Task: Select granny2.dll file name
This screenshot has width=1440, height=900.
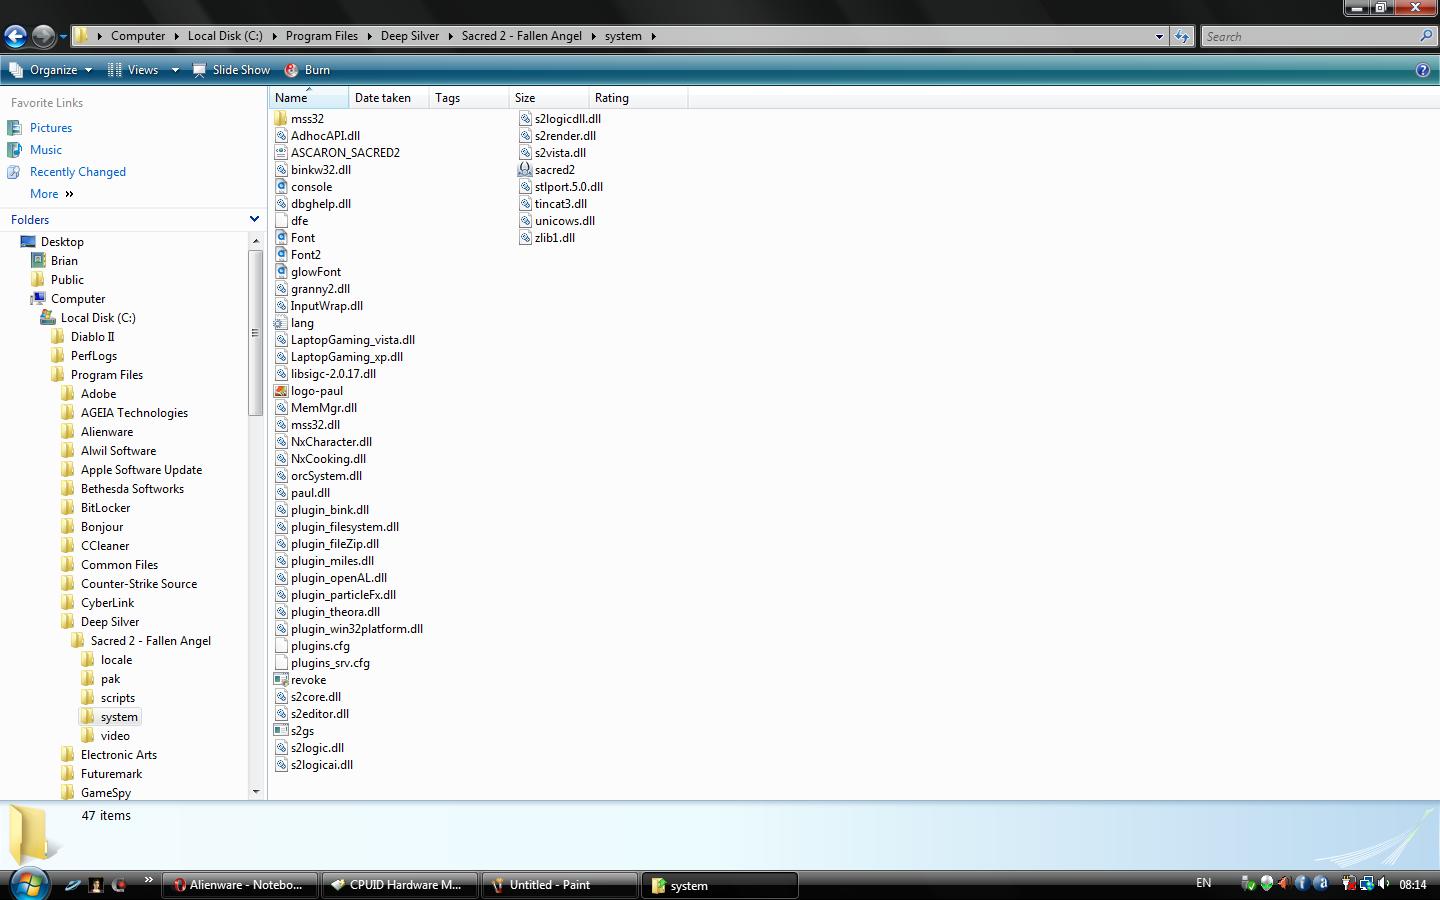Action: tap(320, 289)
